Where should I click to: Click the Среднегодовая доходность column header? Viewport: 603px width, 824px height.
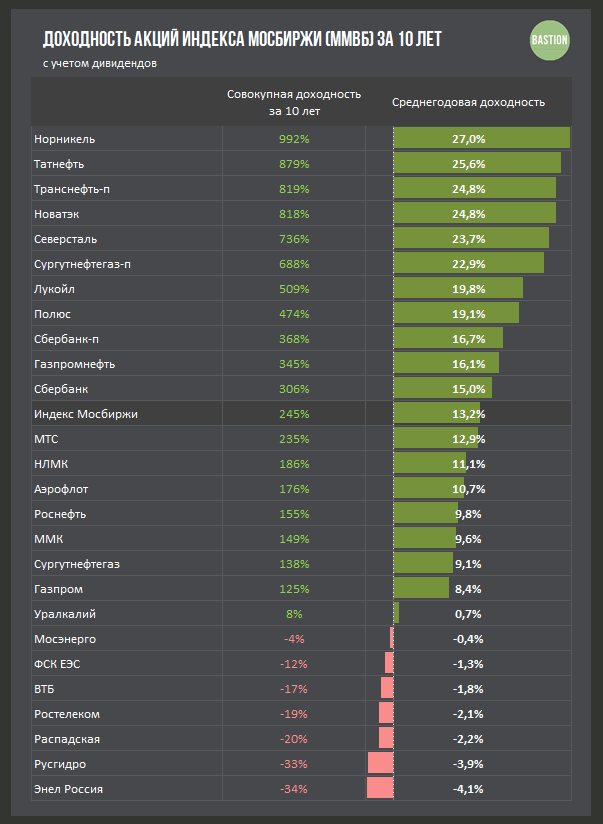click(468, 102)
